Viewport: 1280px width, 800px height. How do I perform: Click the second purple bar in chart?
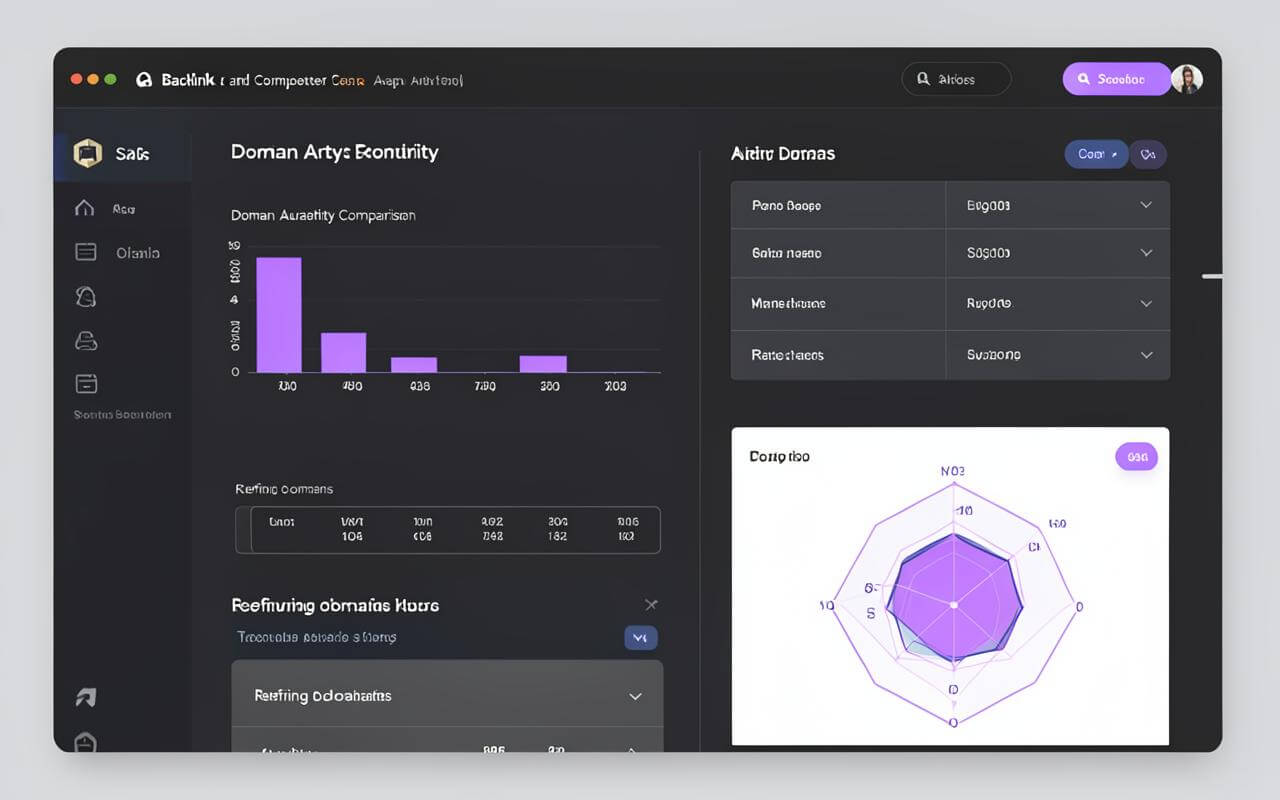point(343,352)
